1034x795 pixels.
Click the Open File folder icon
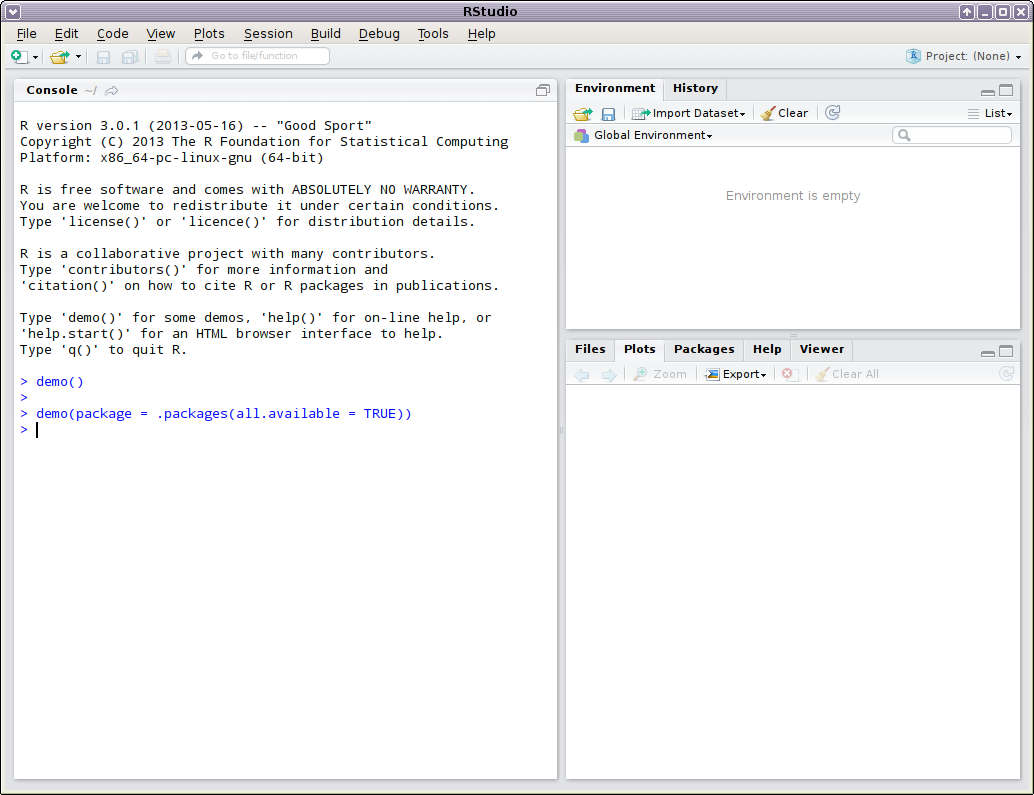tap(60, 57)
